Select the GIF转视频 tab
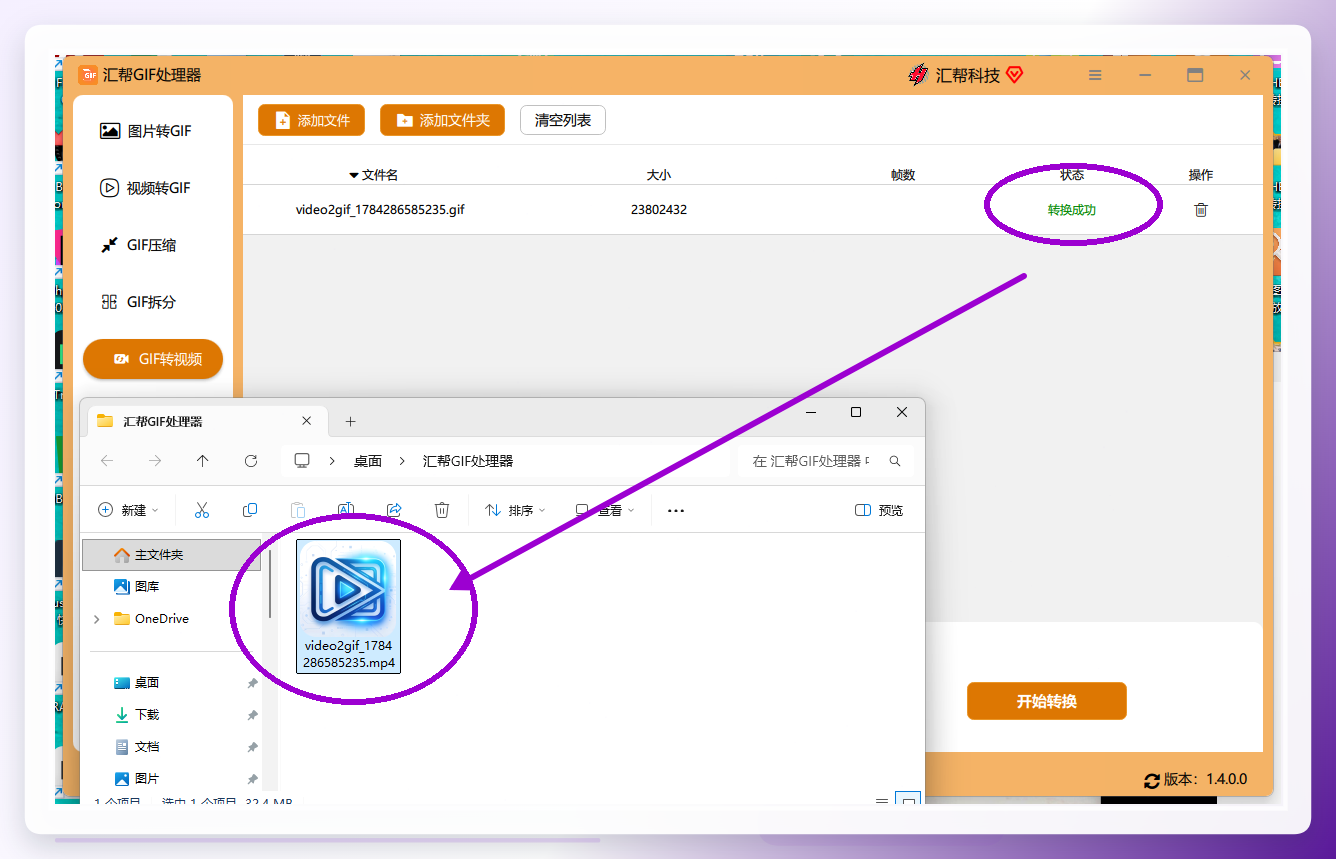1336x859 pixels. pyautogui.click(x=153, y=359)
